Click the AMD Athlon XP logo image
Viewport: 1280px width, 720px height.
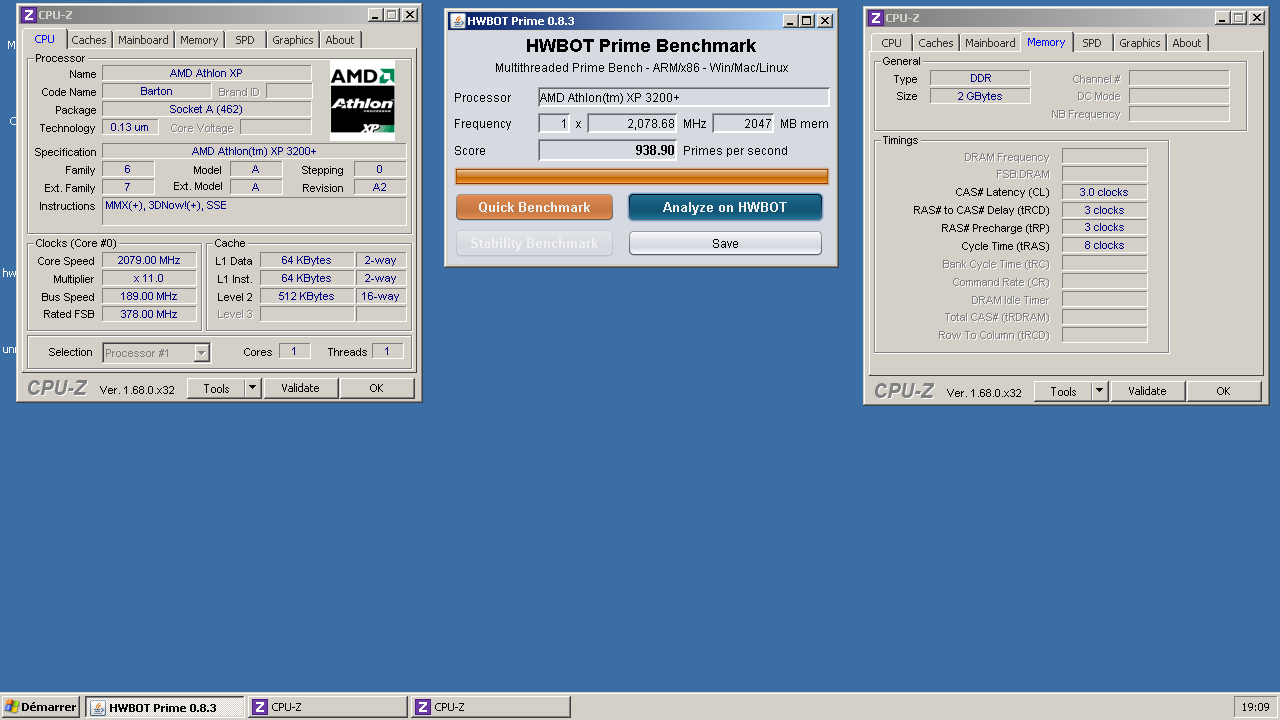pyautogui.click(x=363, y=101)
